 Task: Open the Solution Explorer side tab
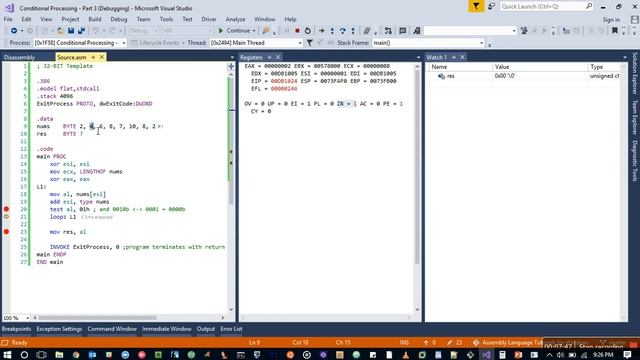click(635, 74)
